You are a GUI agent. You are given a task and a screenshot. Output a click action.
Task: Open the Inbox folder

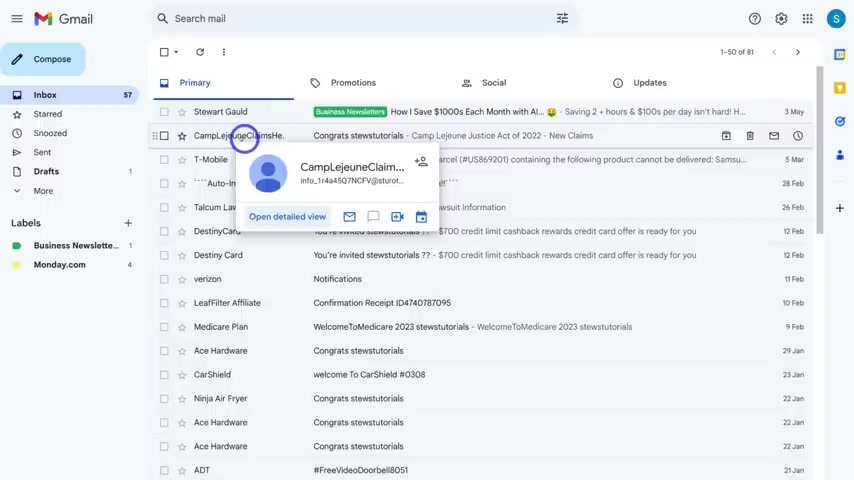click(x=70, y=95)
